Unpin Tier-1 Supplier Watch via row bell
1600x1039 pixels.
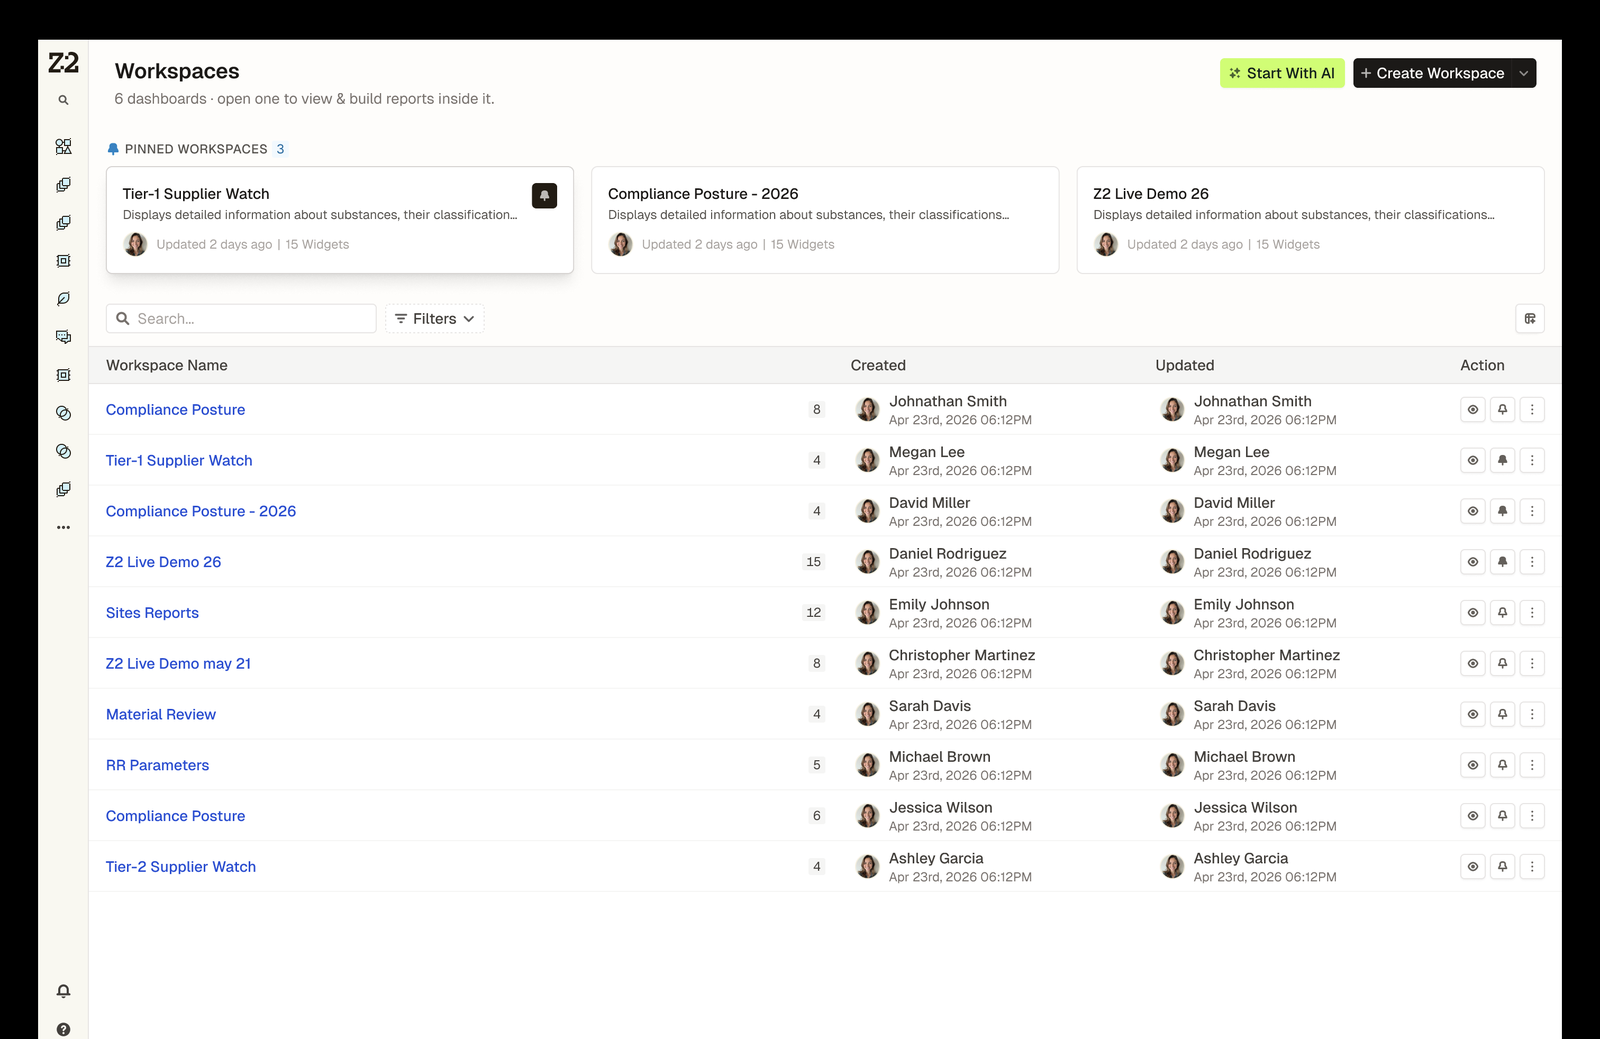[1502, 460]
